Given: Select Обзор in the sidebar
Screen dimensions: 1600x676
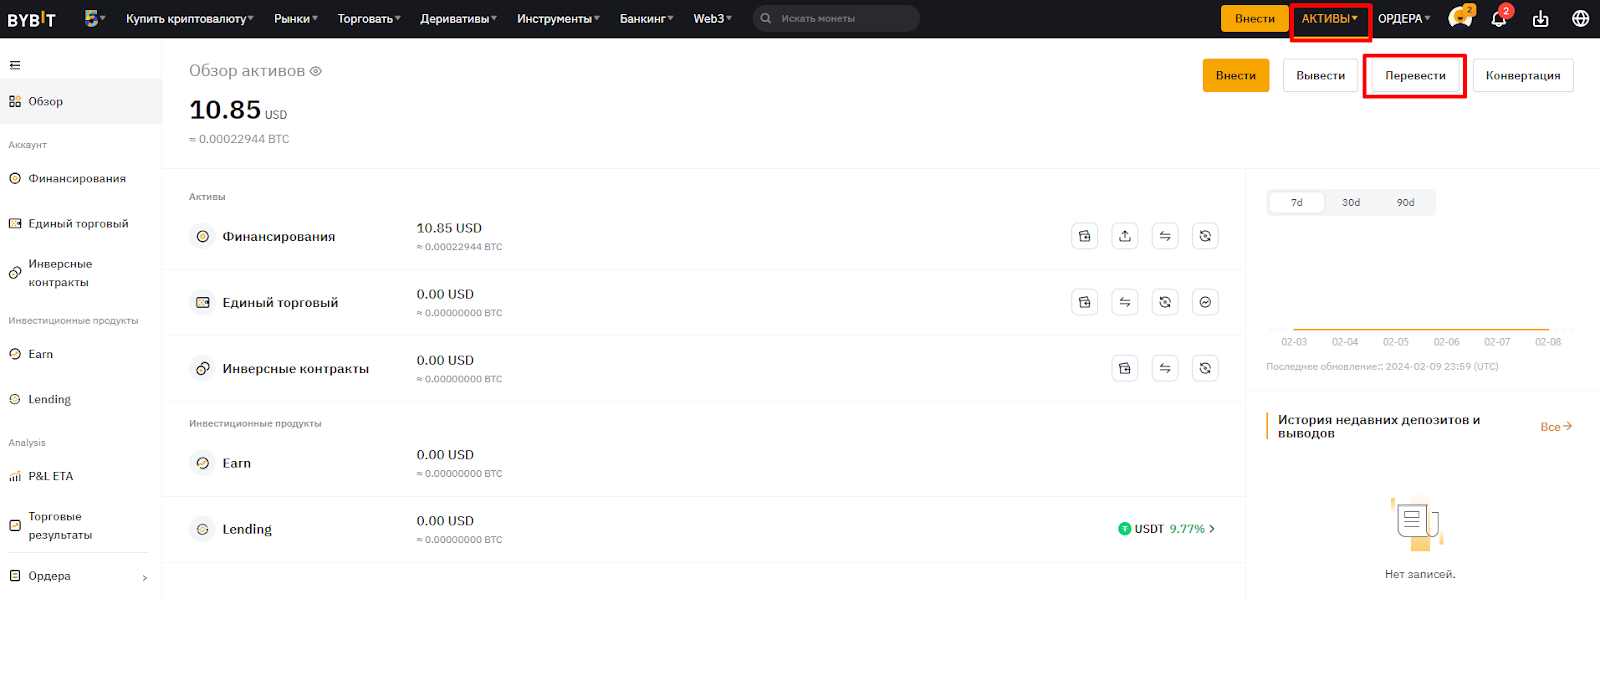Looking at the screenshot, I should click(x=80, y=101).
